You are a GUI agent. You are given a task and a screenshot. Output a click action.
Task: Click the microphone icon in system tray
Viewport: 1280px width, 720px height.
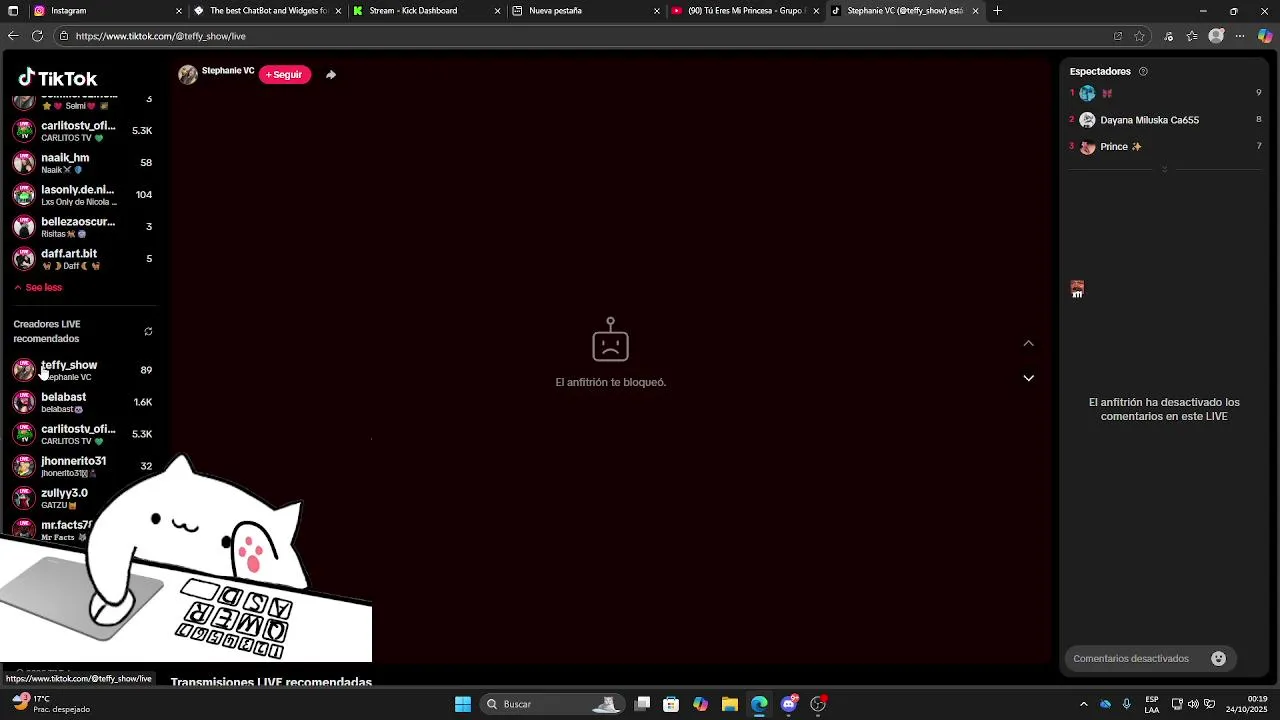point(1127,704)
